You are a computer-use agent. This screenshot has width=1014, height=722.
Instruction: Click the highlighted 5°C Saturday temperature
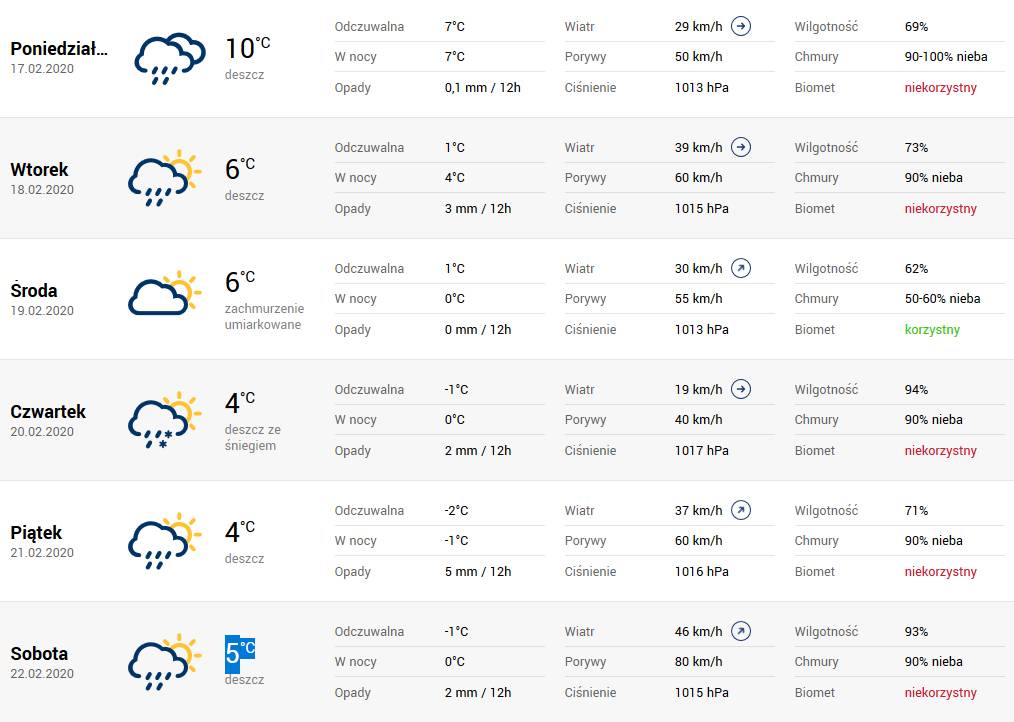click(x=240, y=653)
